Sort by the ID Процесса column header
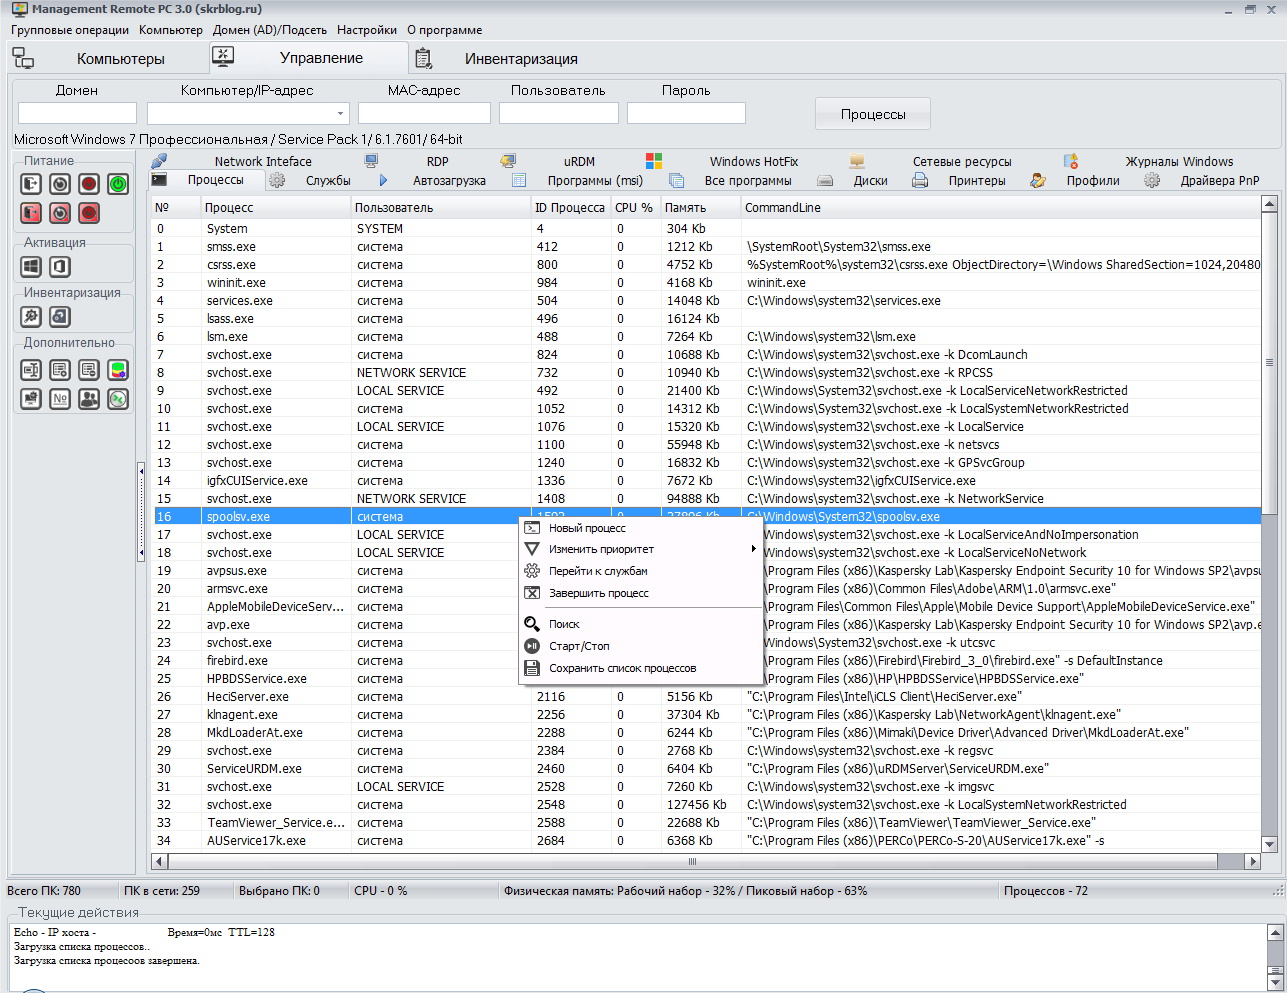Screen dimensions: 1287x993 (571, 208)
